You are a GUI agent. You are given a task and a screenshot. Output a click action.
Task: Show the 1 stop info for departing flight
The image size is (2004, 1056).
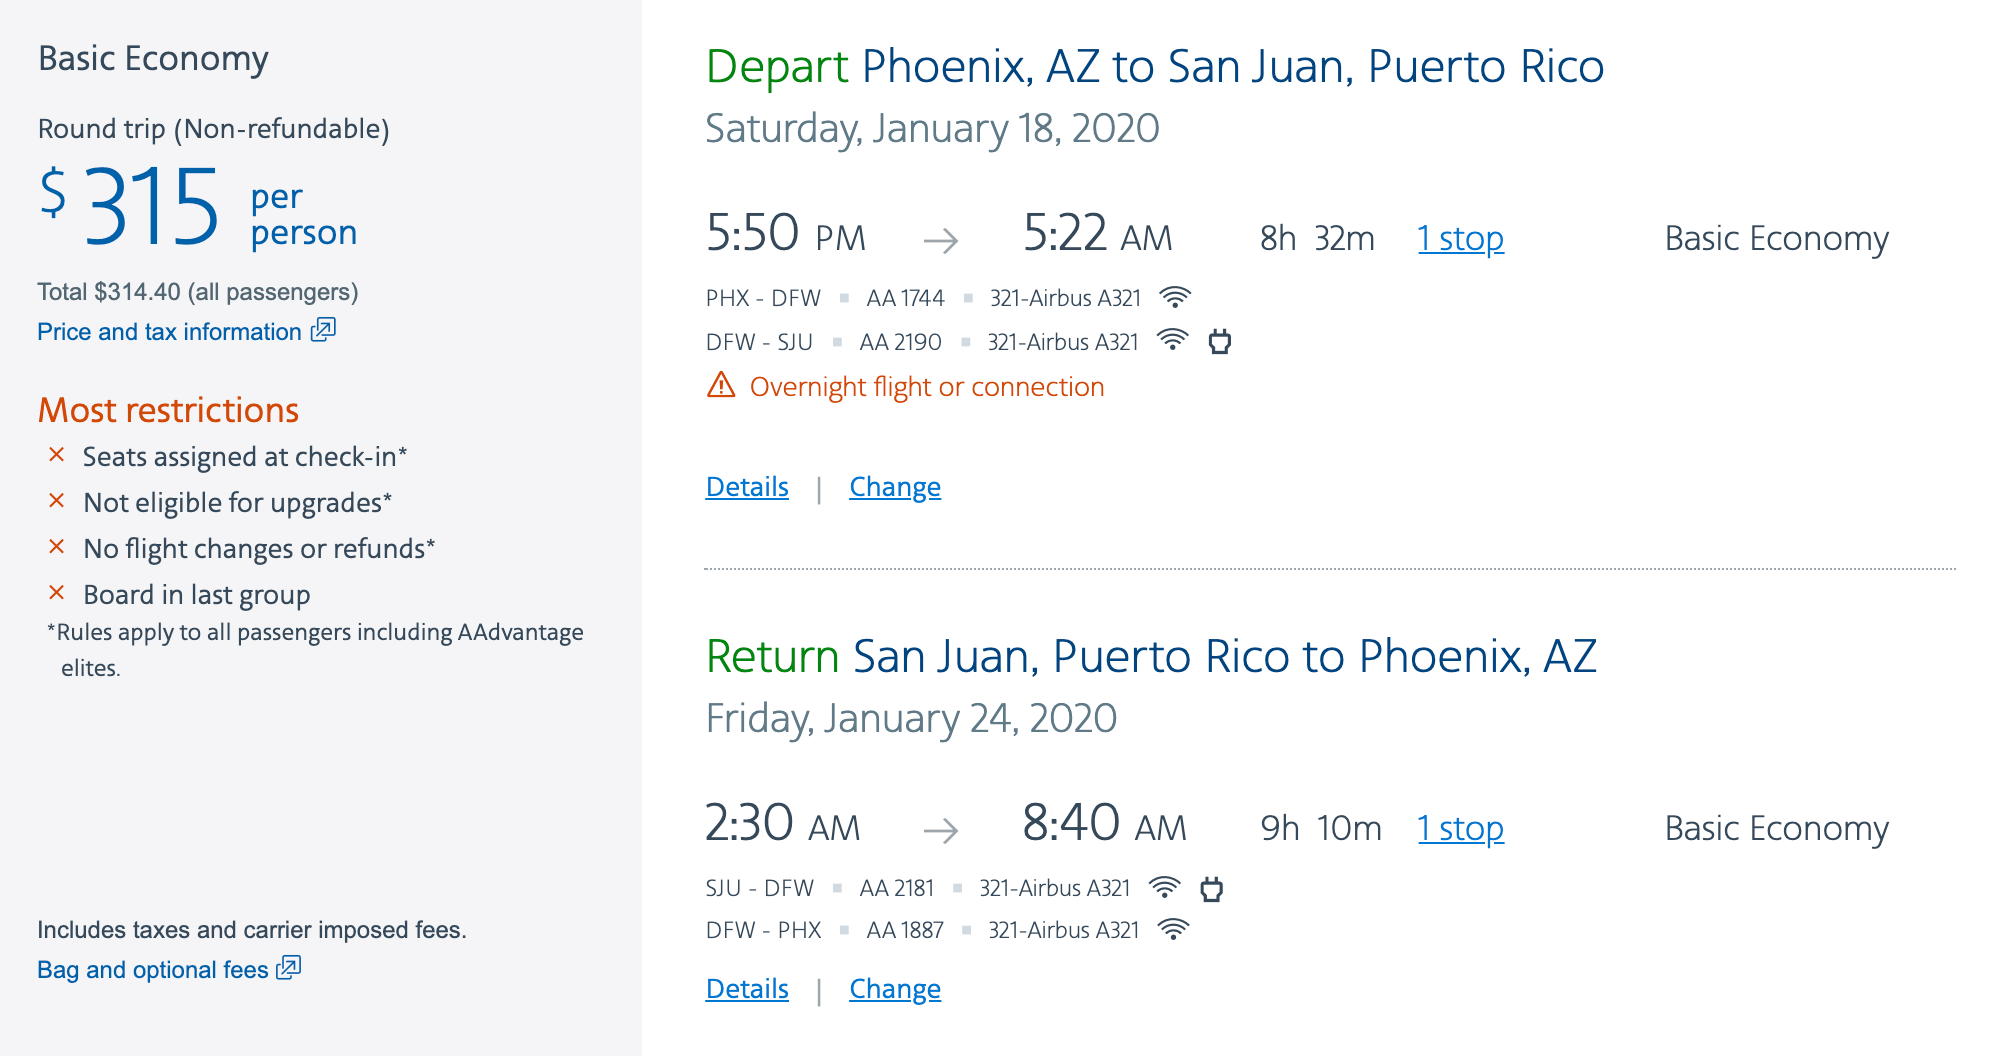coord(1460,239)
